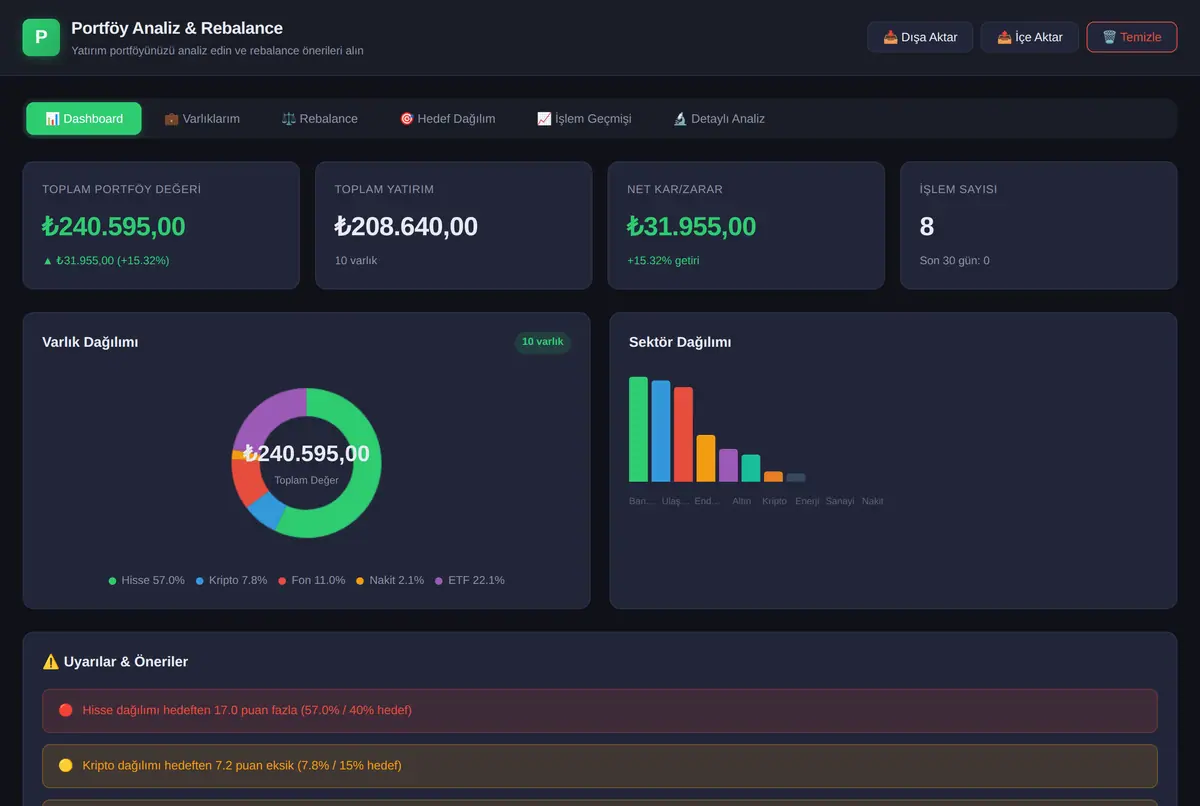Click the Fon 11.0% legend entry

(311, 580)
